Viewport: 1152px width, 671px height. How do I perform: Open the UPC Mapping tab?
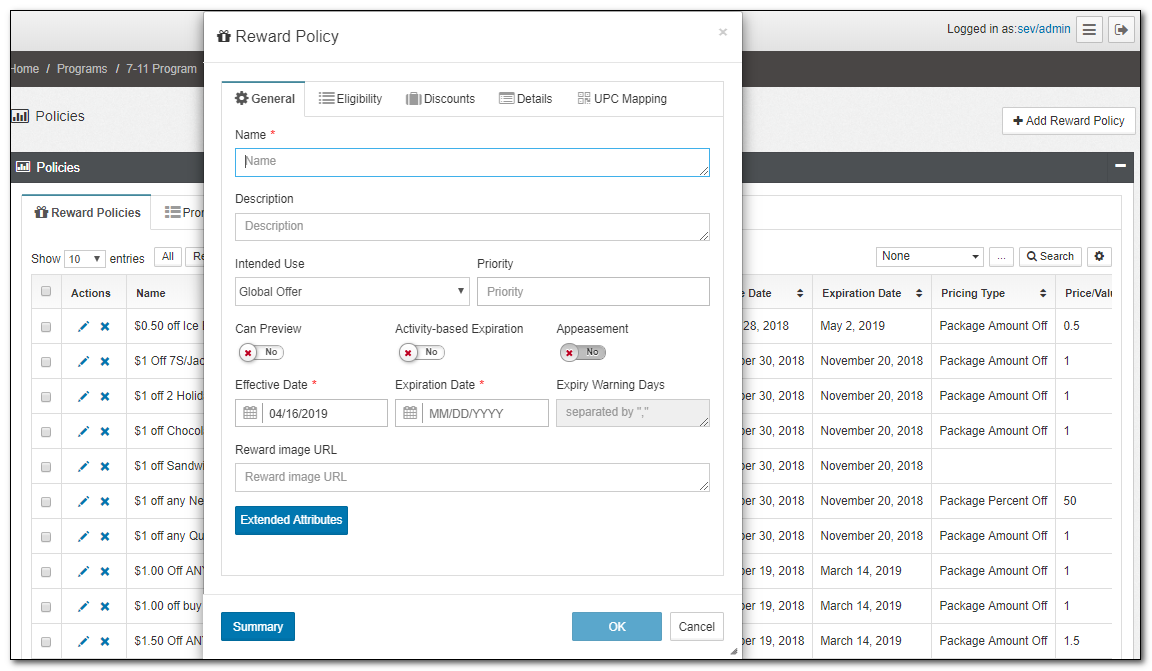coord(622,99)
